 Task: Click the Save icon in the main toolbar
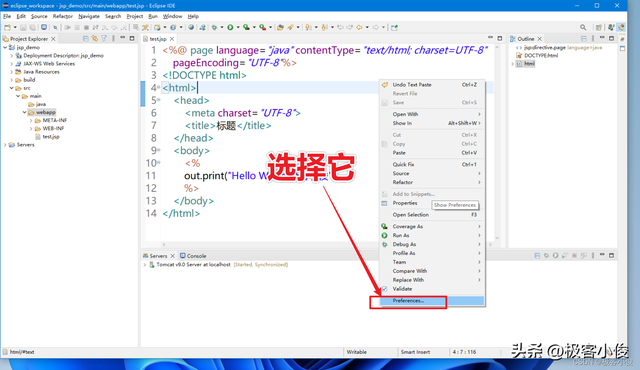(x=23, y=27)
